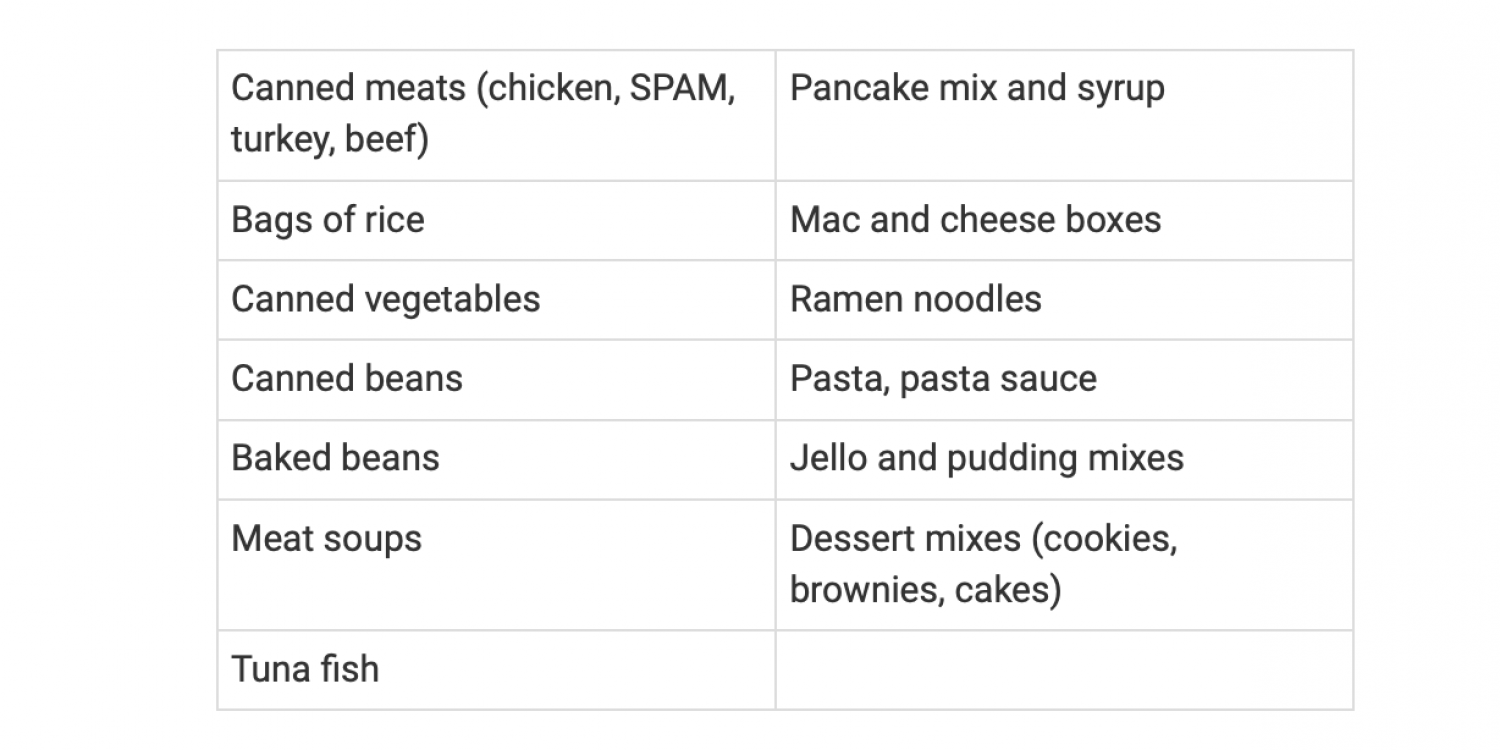Click the Meat soups cell
The image size is (1500, 750).
pyautogui.click(x=496, y=565)
